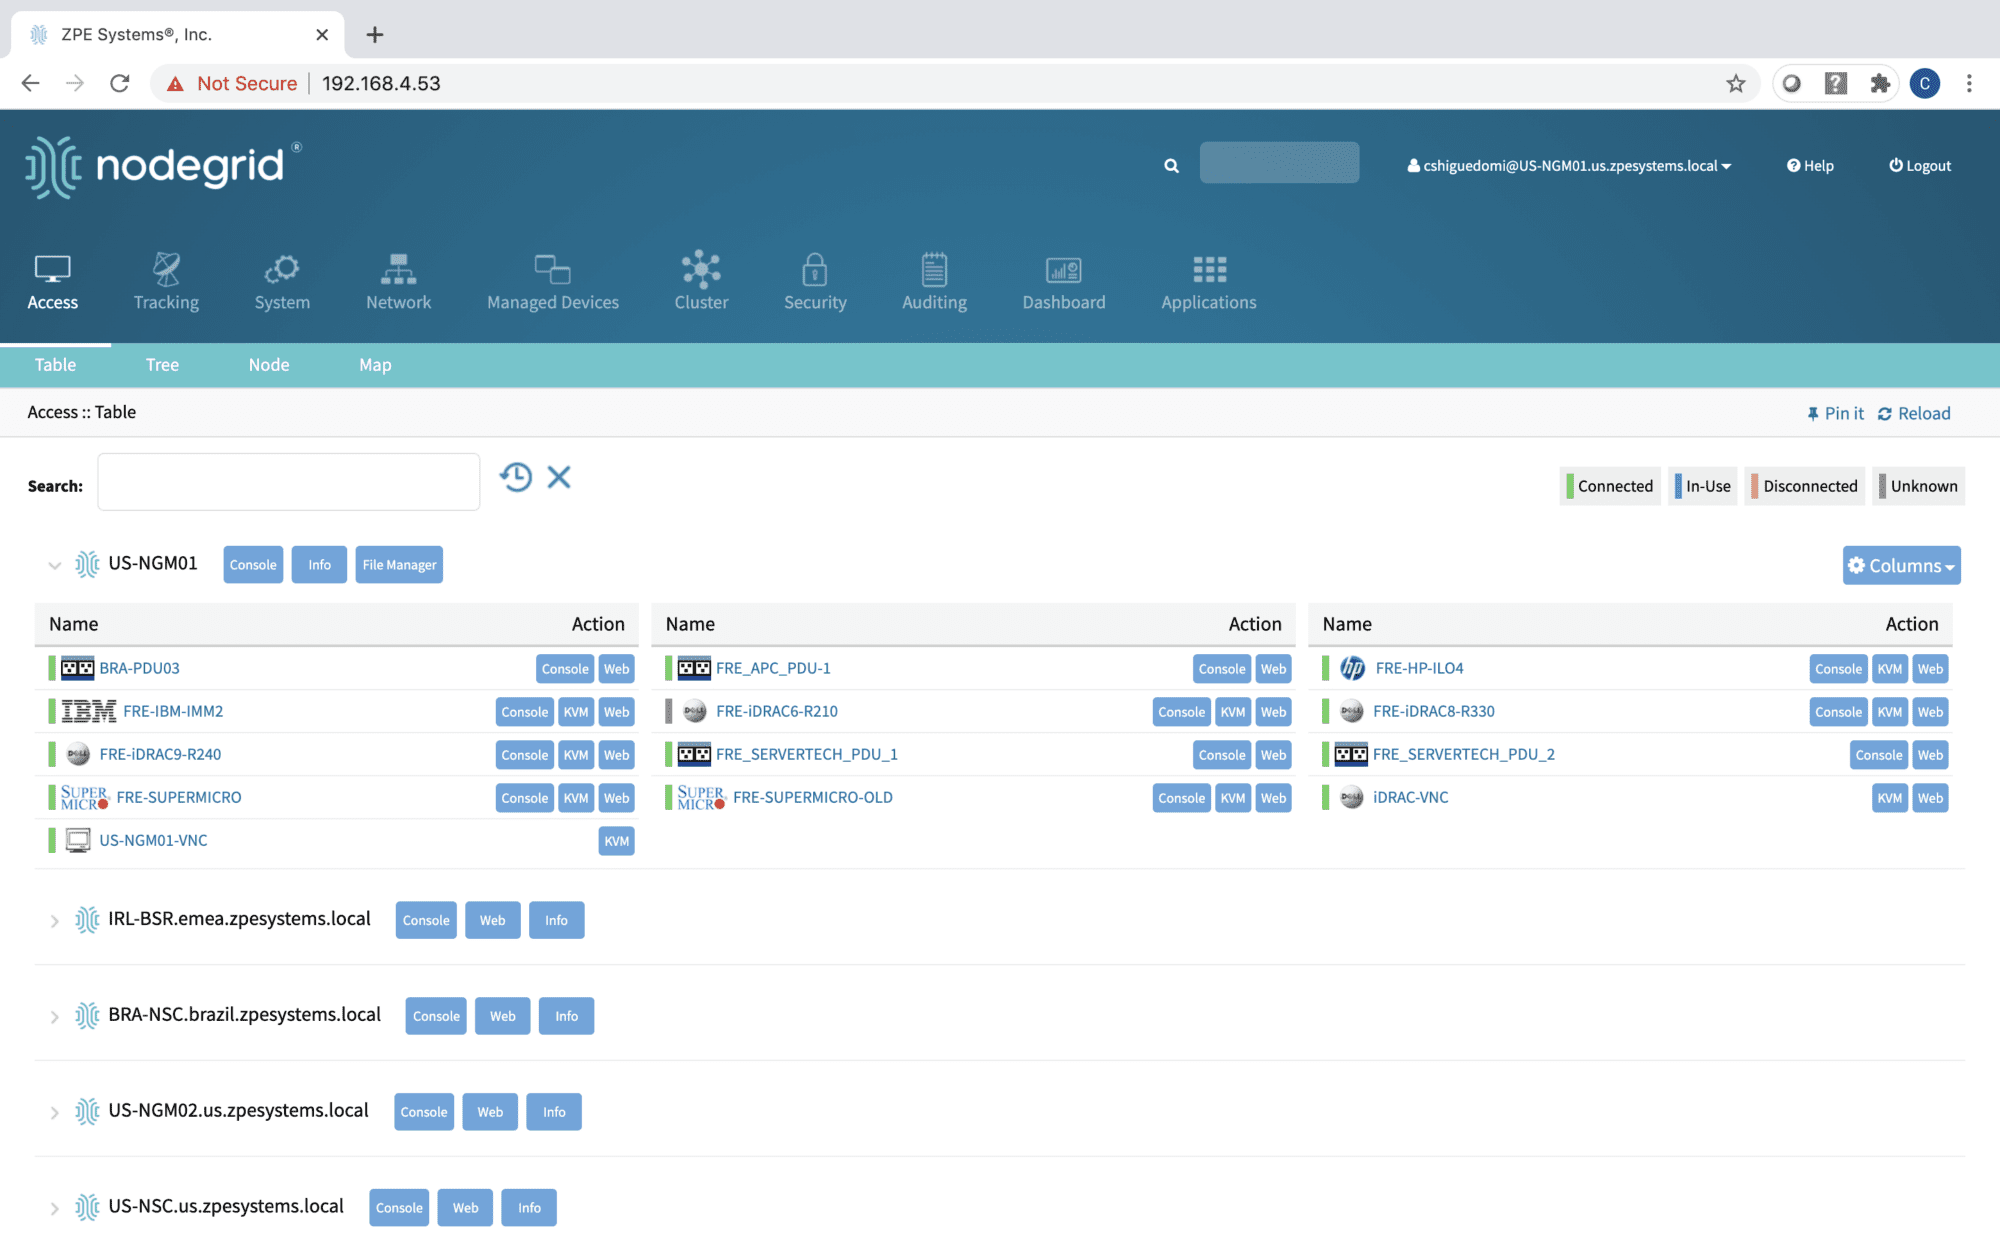Open the Tracking section icon
Screen dimensions: 2000x1250
pyautogui.click(x=166, y=269)
